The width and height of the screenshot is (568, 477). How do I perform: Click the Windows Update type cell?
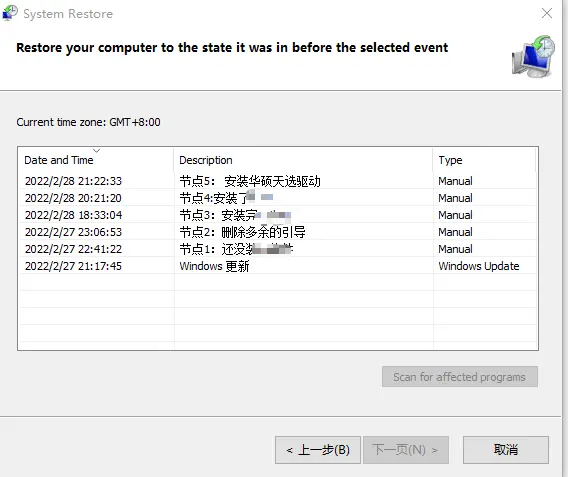click(x=479, y=266)
